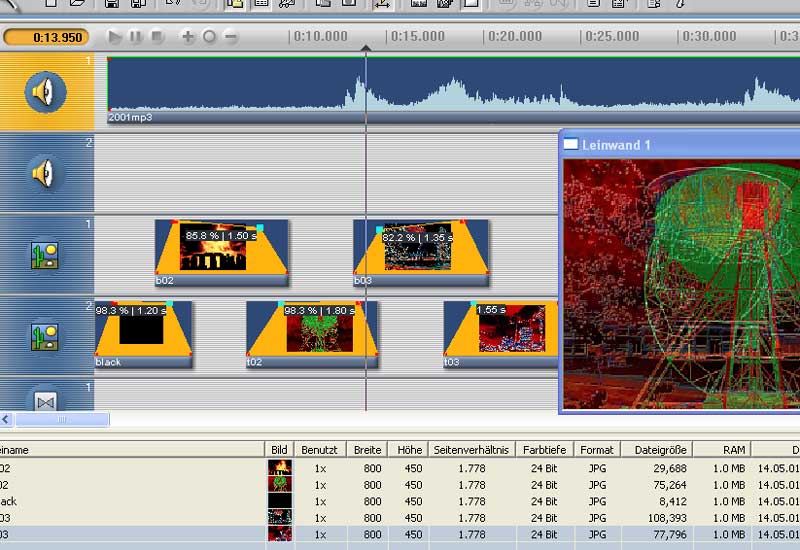Zoom out timeline with minus button
The width and height of the screenshot is (800, 550).
click(231, 37)
